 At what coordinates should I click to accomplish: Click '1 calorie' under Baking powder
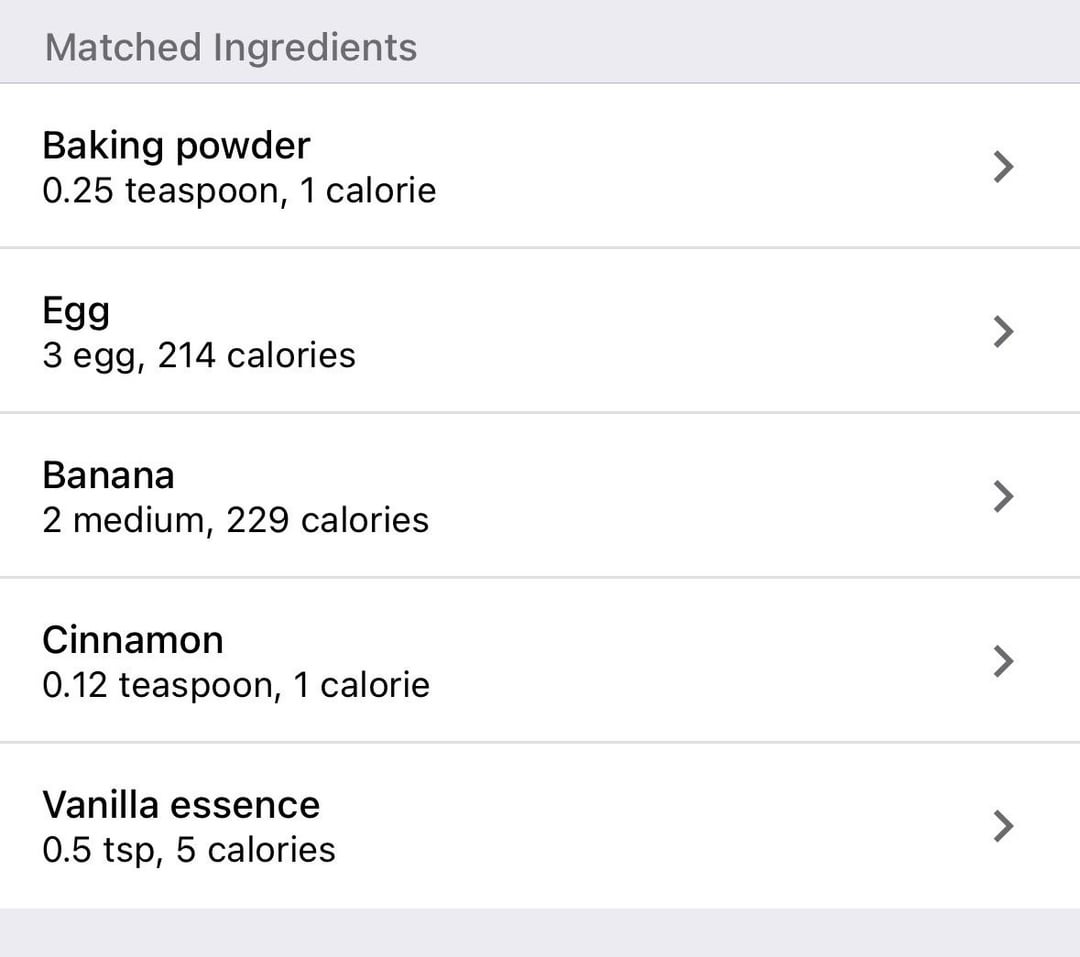[368, 191]
